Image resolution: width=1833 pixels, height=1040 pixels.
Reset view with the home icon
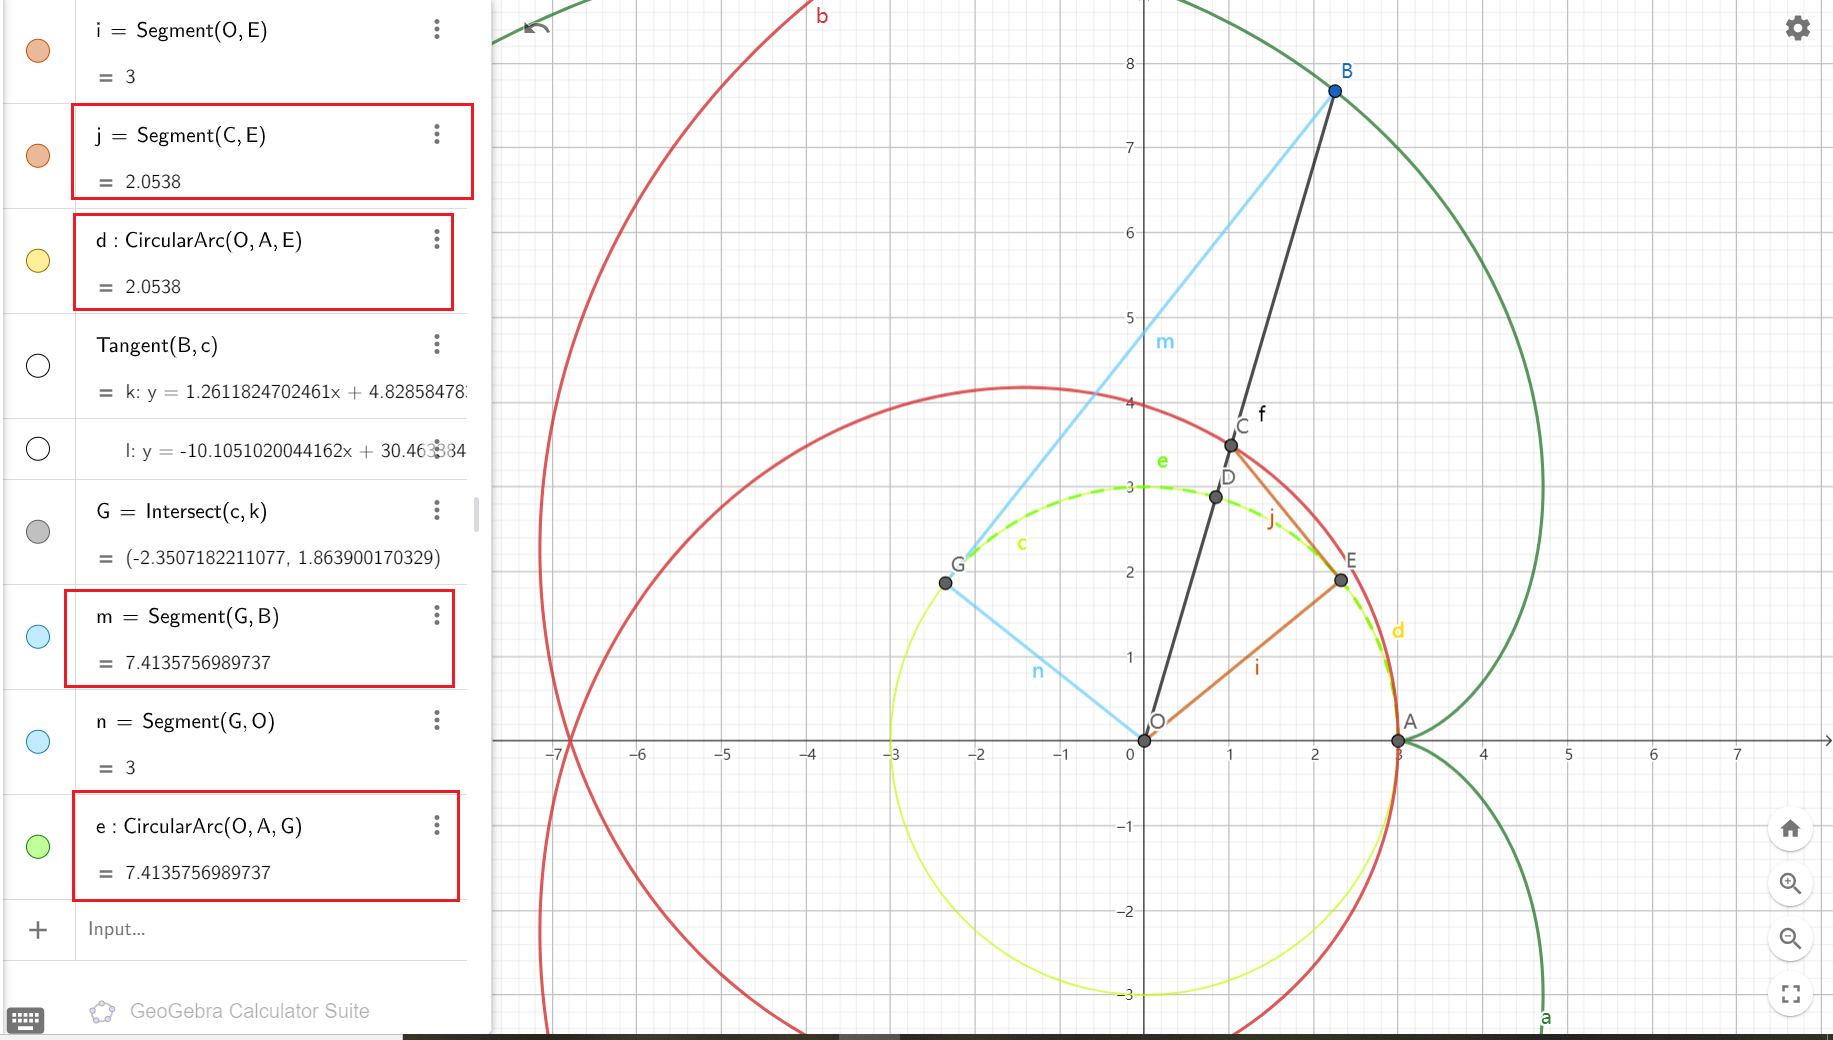[x=1790, y=829]
